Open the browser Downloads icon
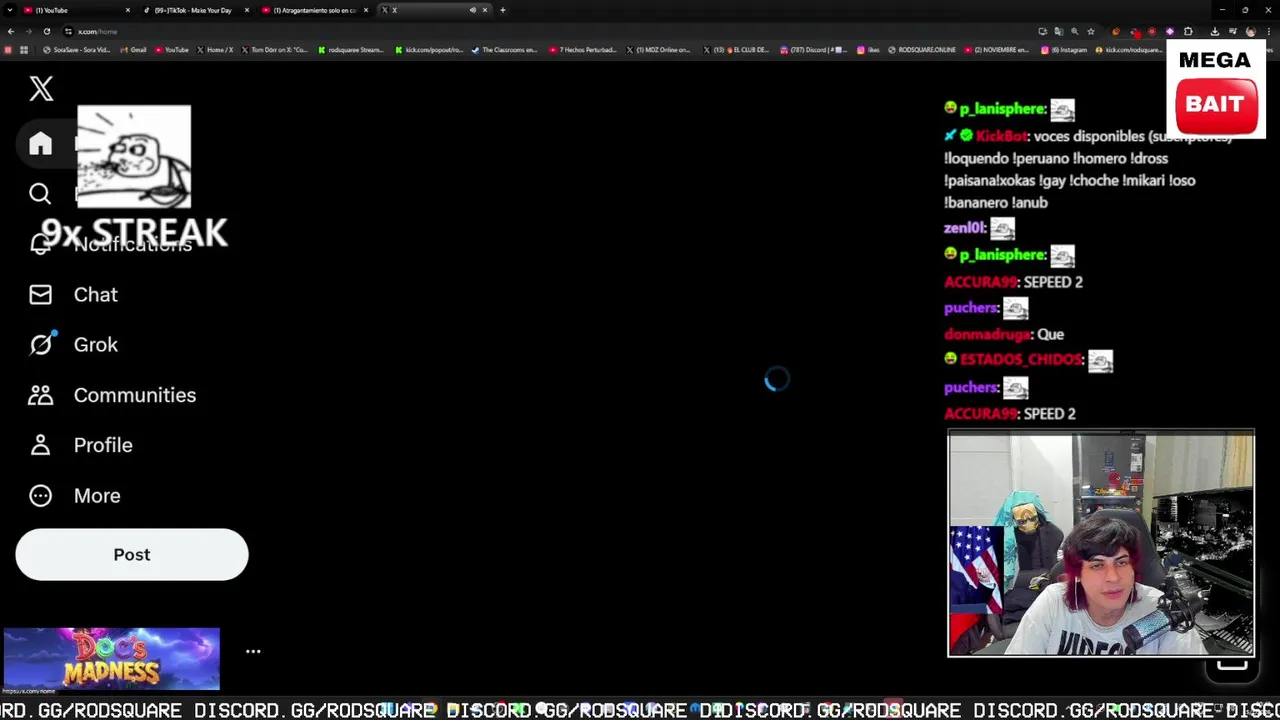Screen dimensions: 1280x720 tap(1215, 32)
